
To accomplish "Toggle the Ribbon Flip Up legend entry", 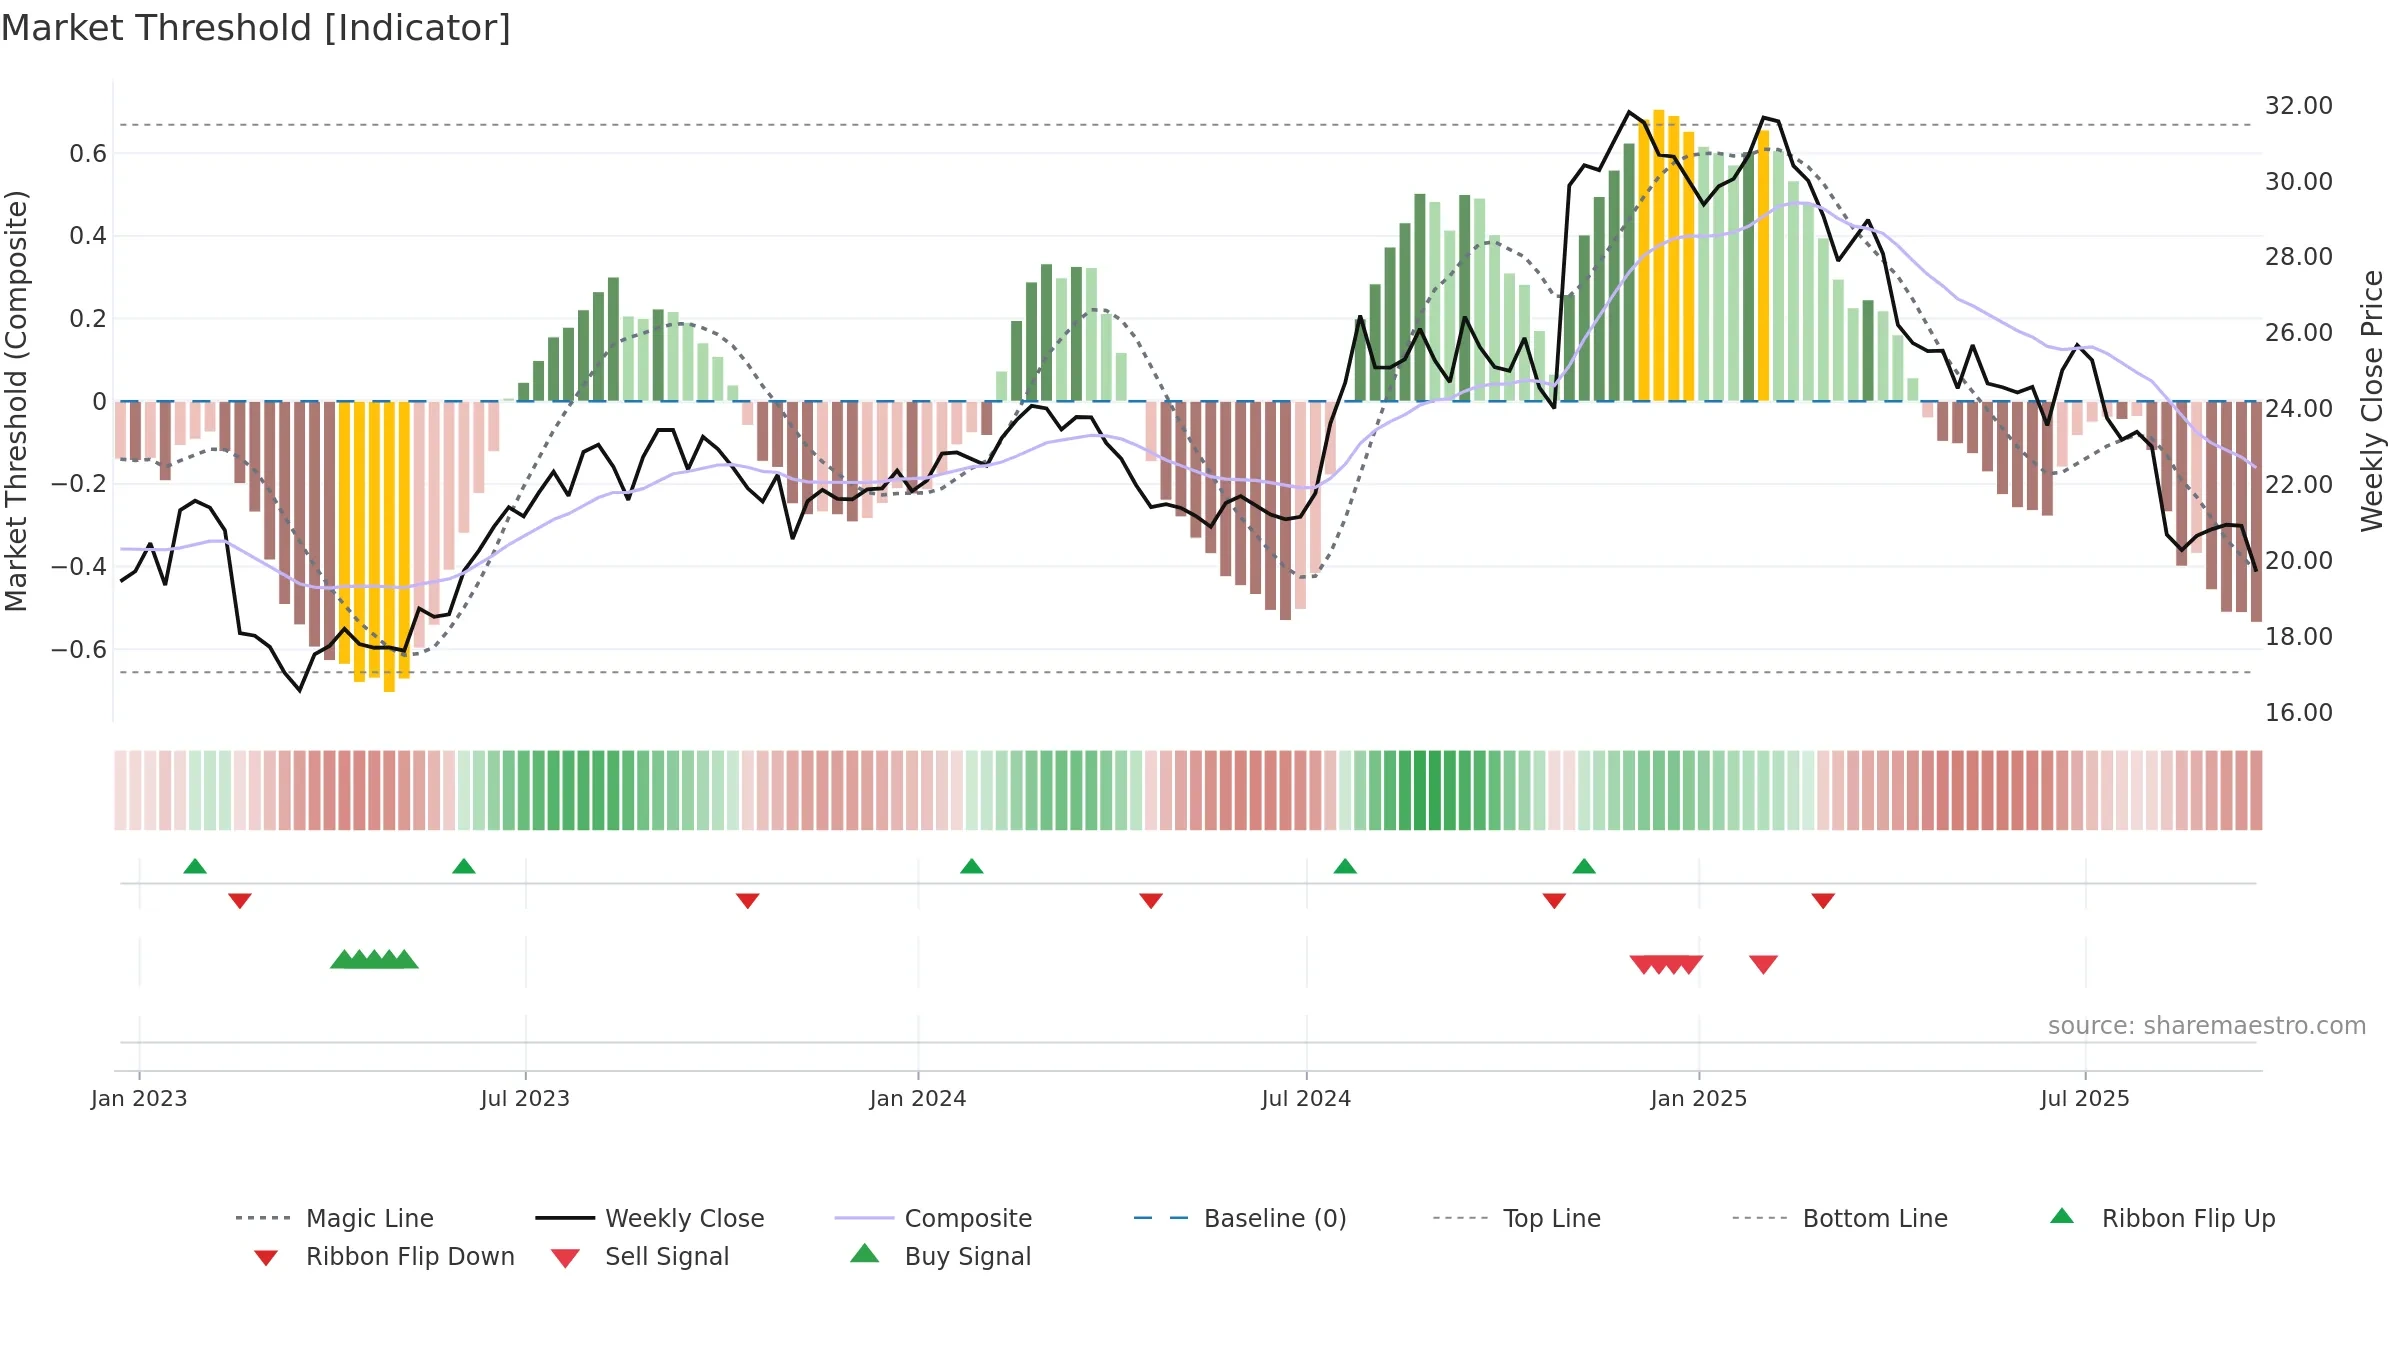I will click(x=2163, y=1218).
